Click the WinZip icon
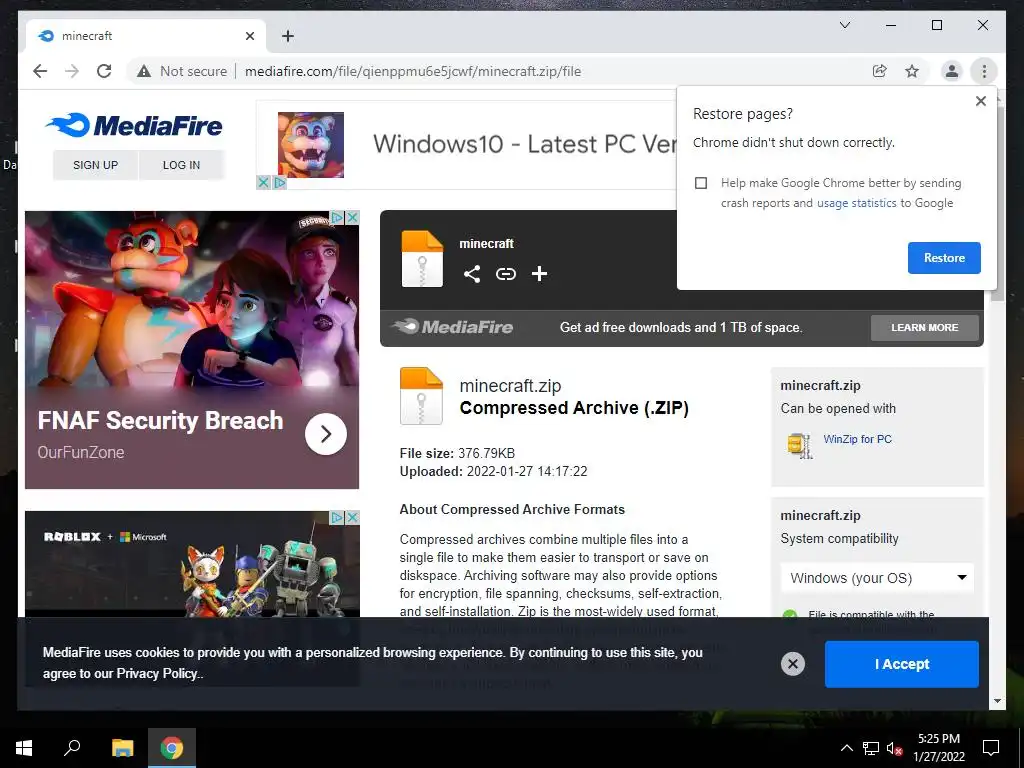 [x=799, y=445]
